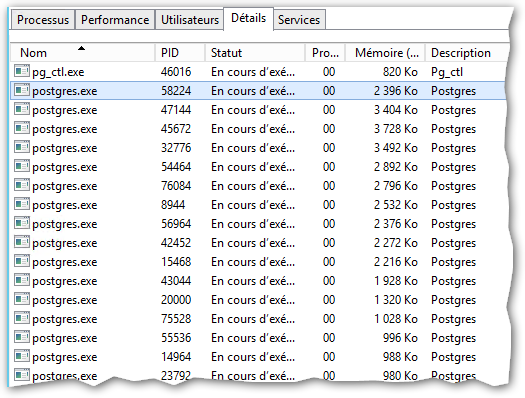Click icon of postgres.exe PID 45672
Viewport: 525px width, 398px height.
click(22, 128)
